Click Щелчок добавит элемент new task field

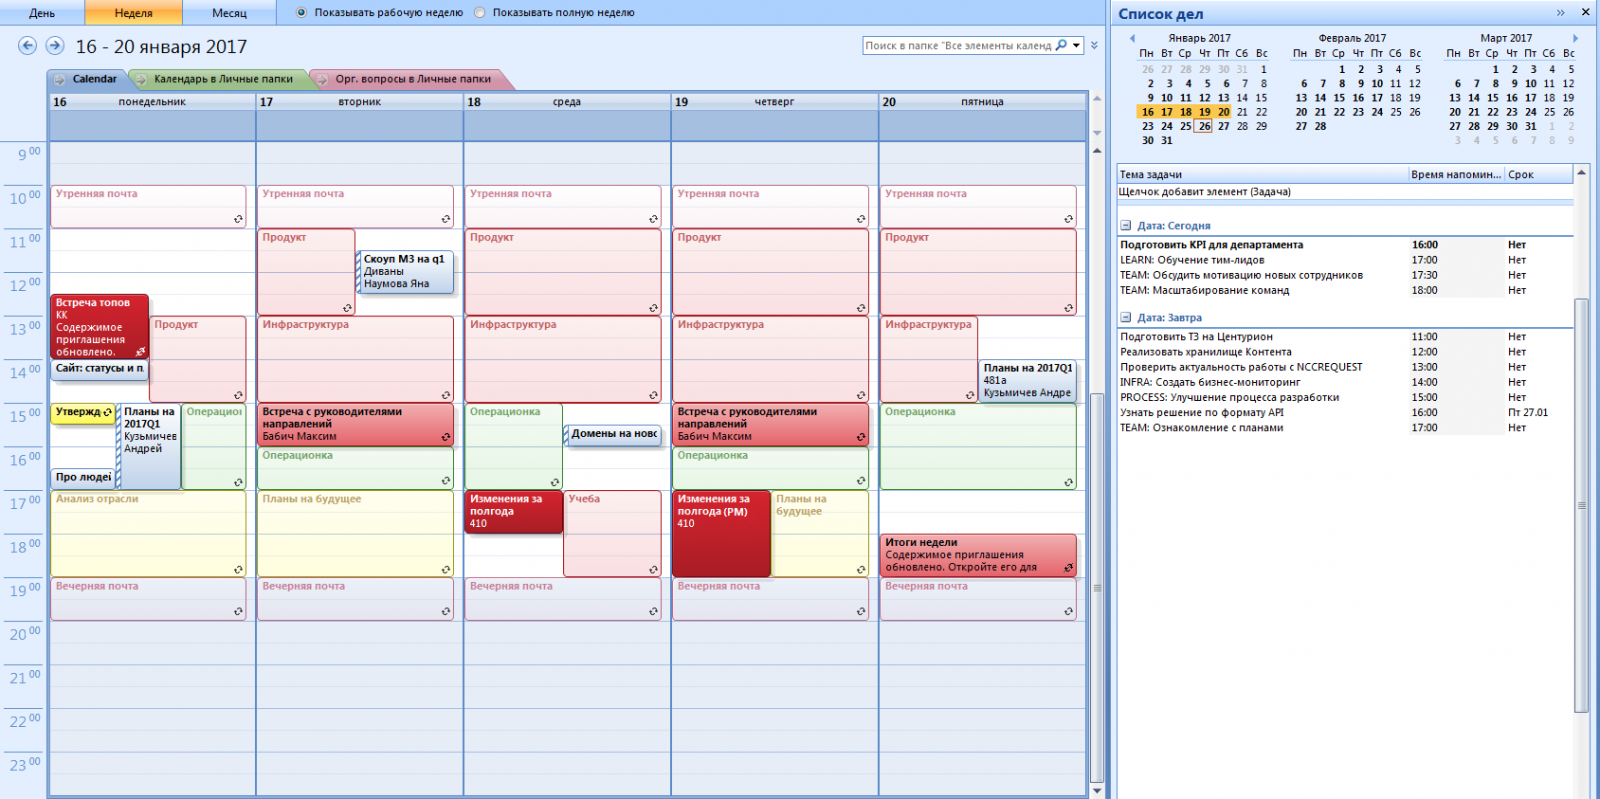click(x=1344, y=192)
